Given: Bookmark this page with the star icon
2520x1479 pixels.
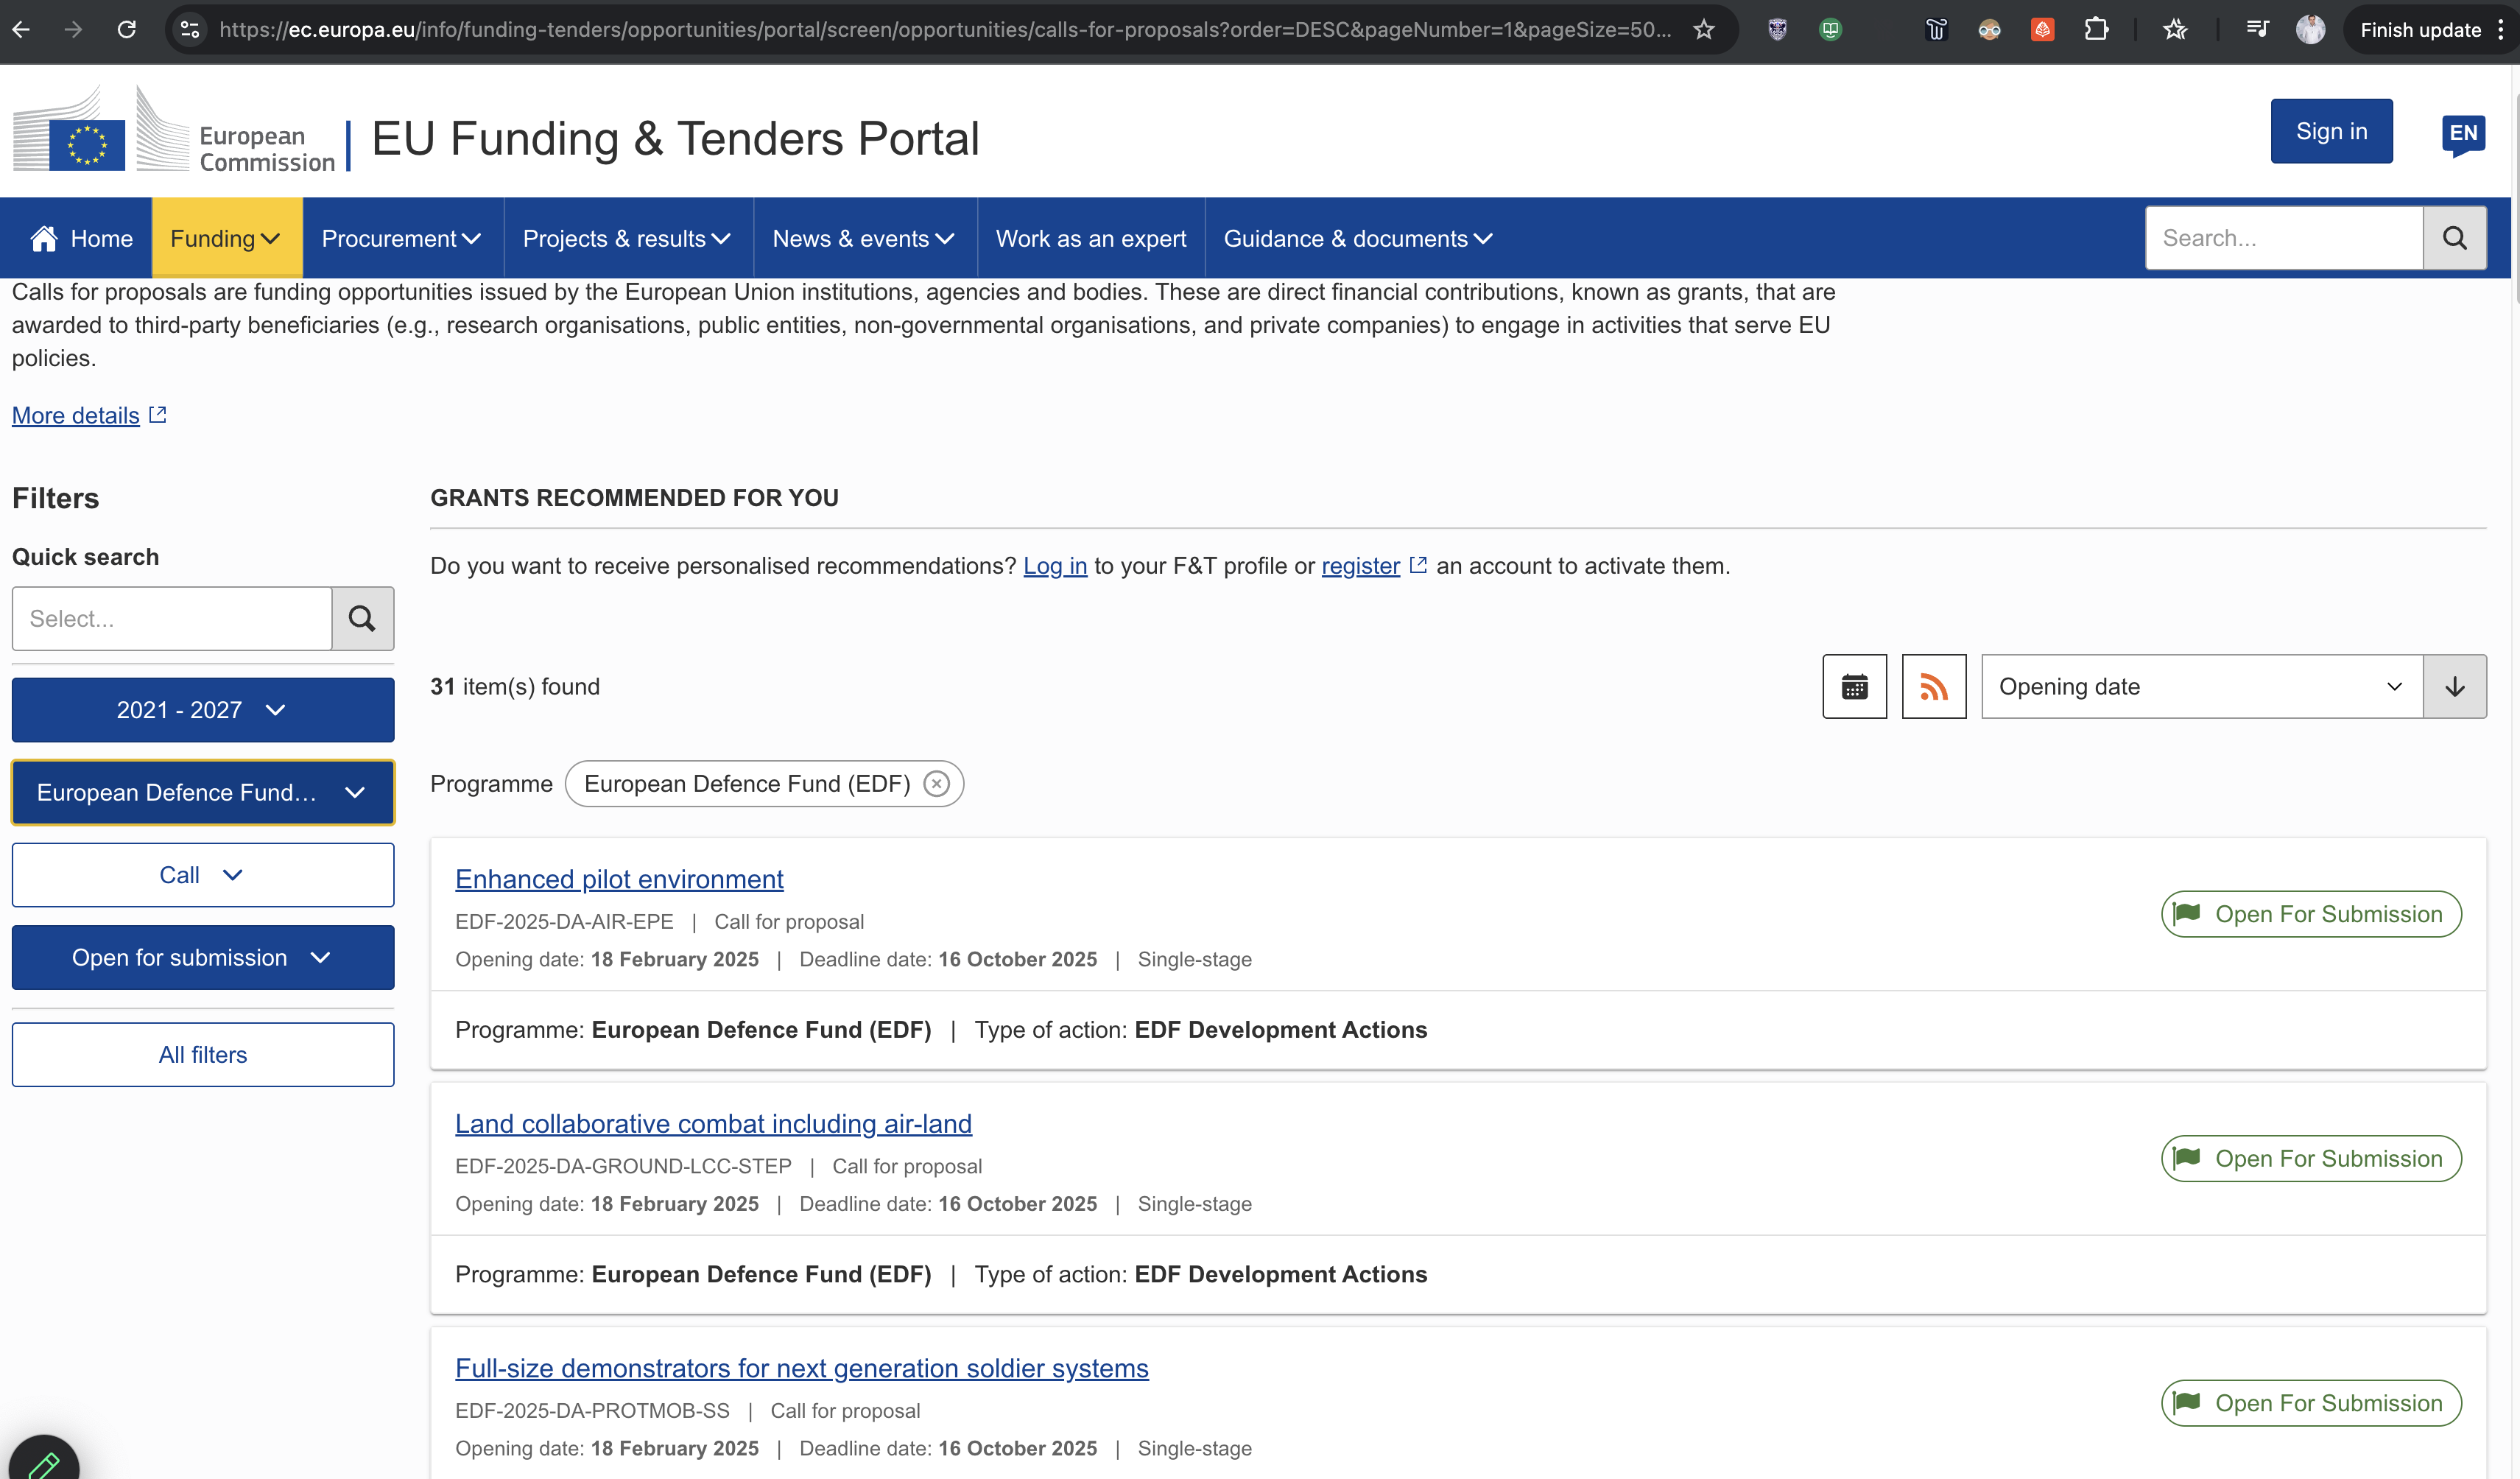Looking at the screenshot, I should [x=1704, y=29].
